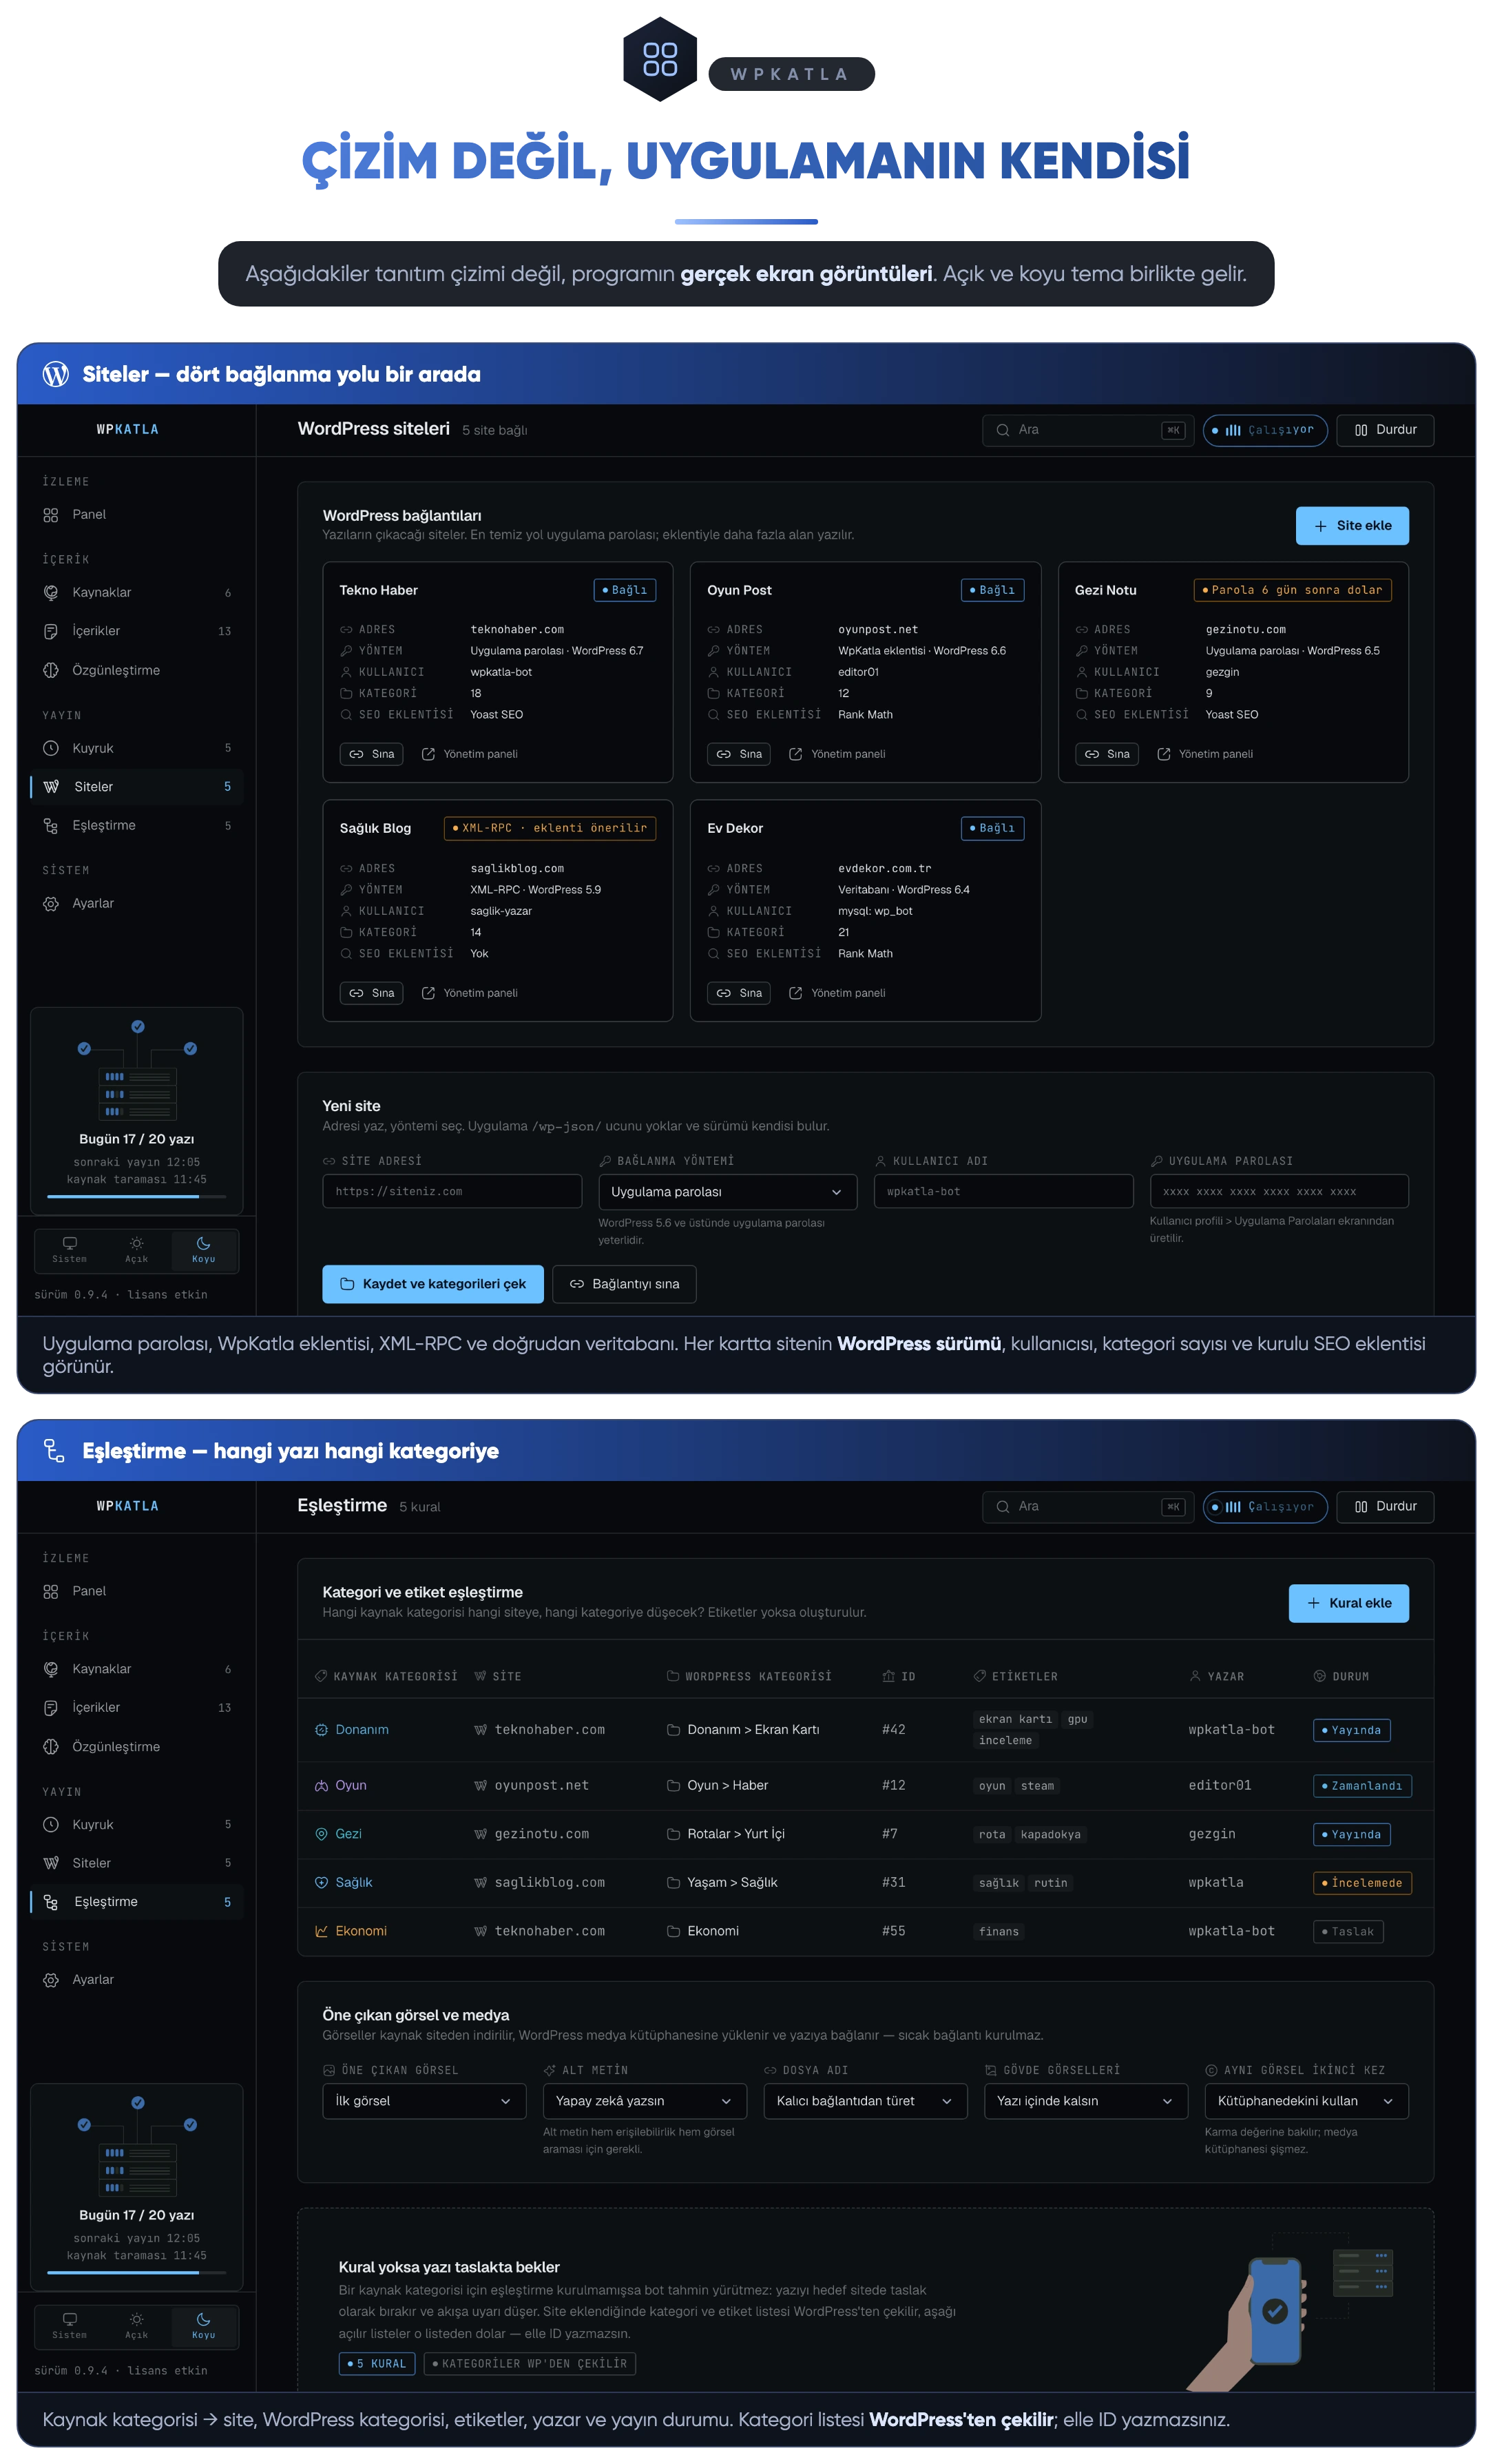Go to Panel in the Eşleştirme screen sidebar
1493x2464 pixels.
pyautogui.click(x=137, y=1591)
